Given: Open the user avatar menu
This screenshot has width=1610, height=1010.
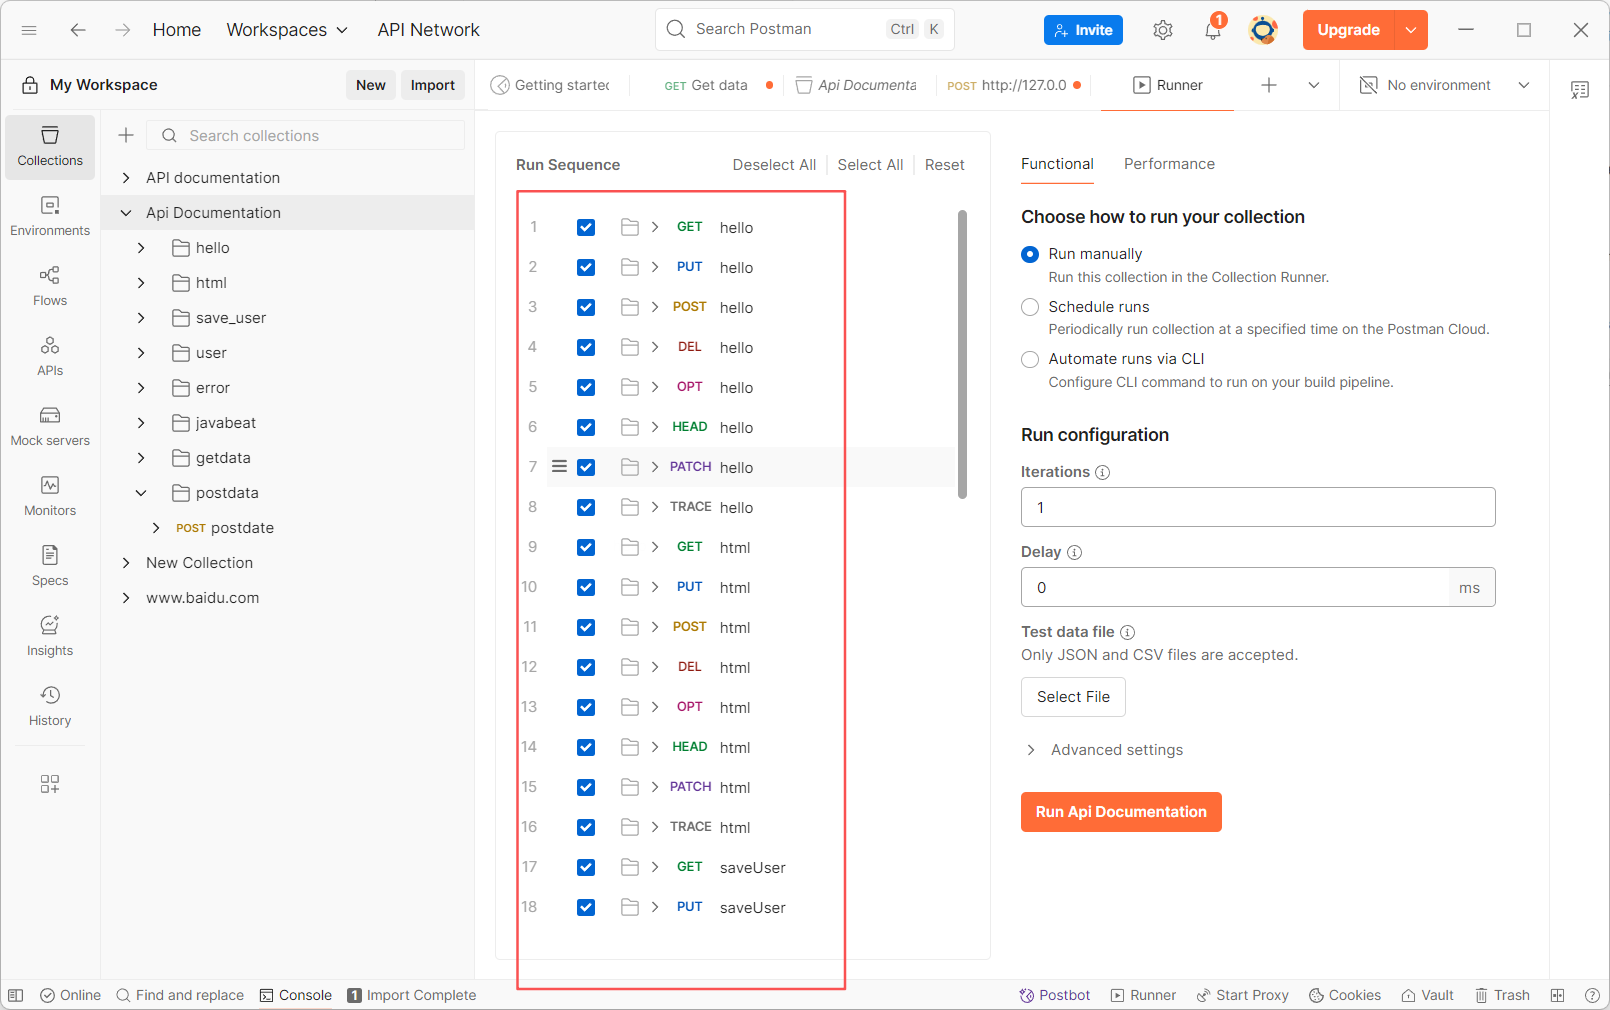Looking at the screenshot, I should (1263, 30).
